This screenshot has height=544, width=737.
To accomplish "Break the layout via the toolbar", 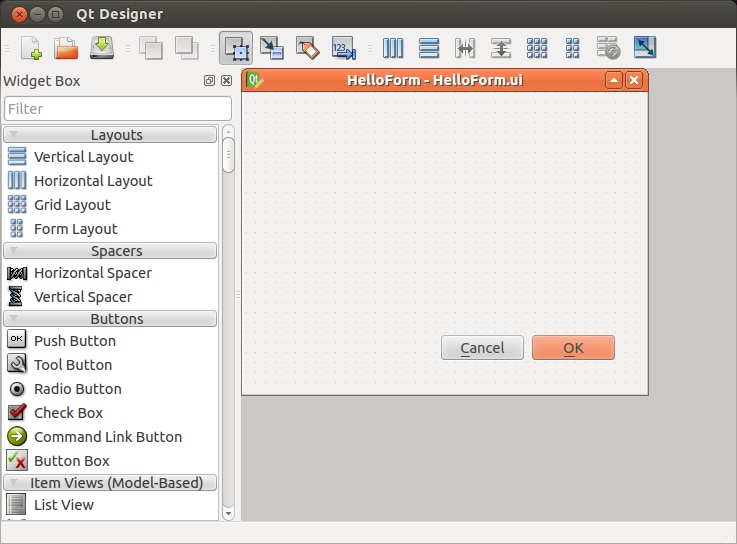I will [x=608, y=48].
